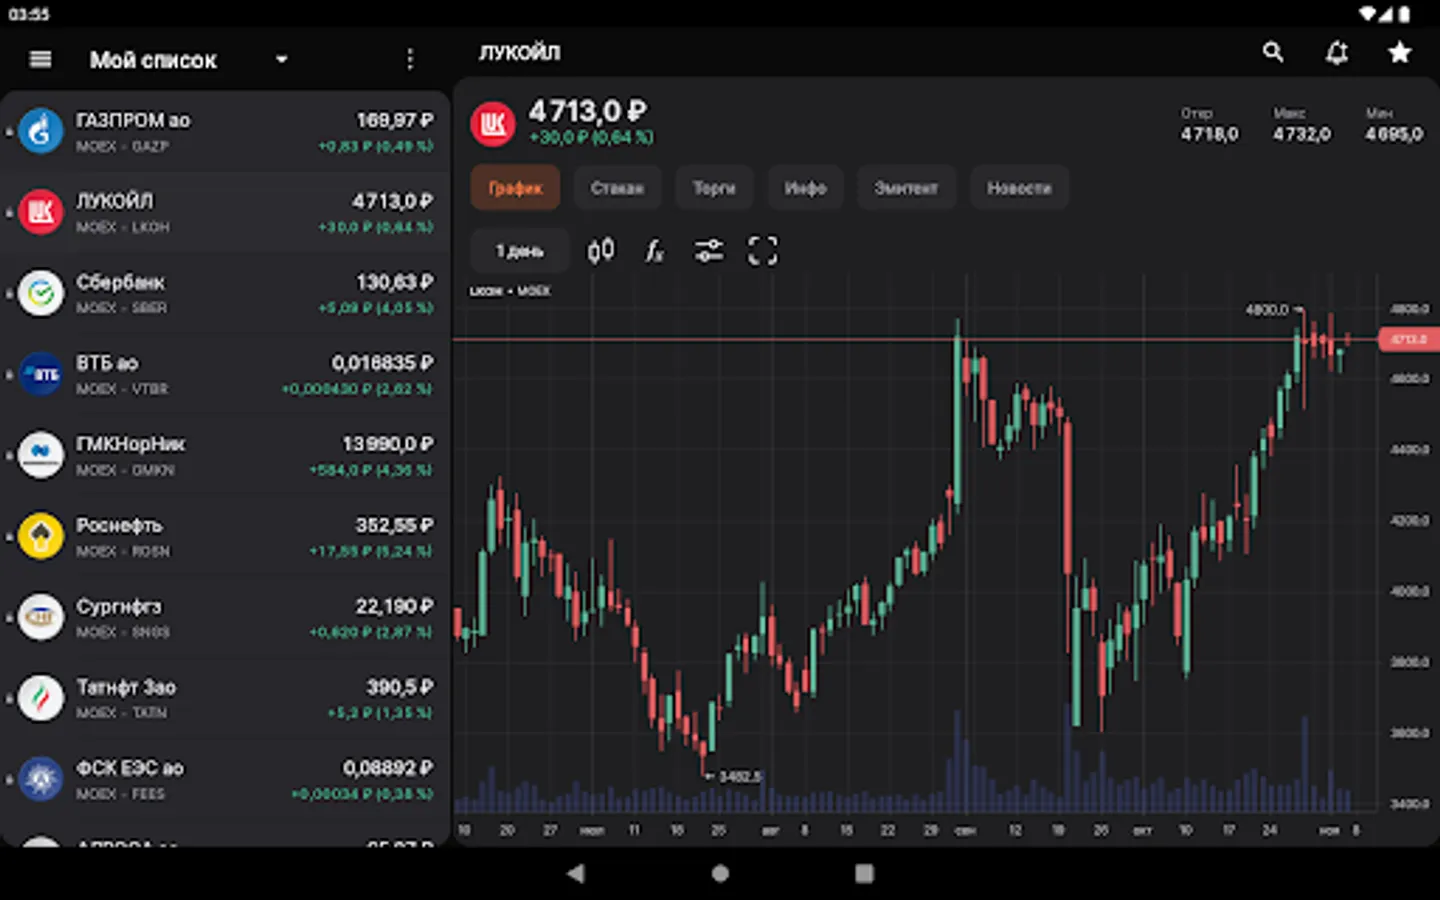Viewport: 1440px width, 900px height.
Task: Tap the ФСК ЕЭС logo icon
Action: coord(41,779)
